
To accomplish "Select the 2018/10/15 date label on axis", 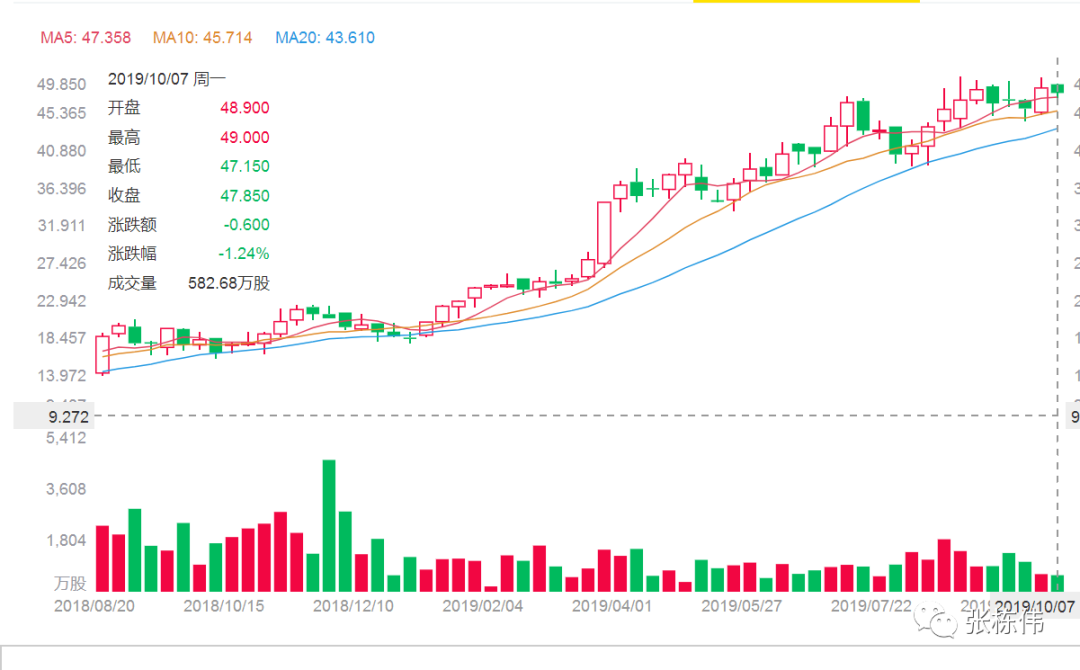I will point(224,606).
